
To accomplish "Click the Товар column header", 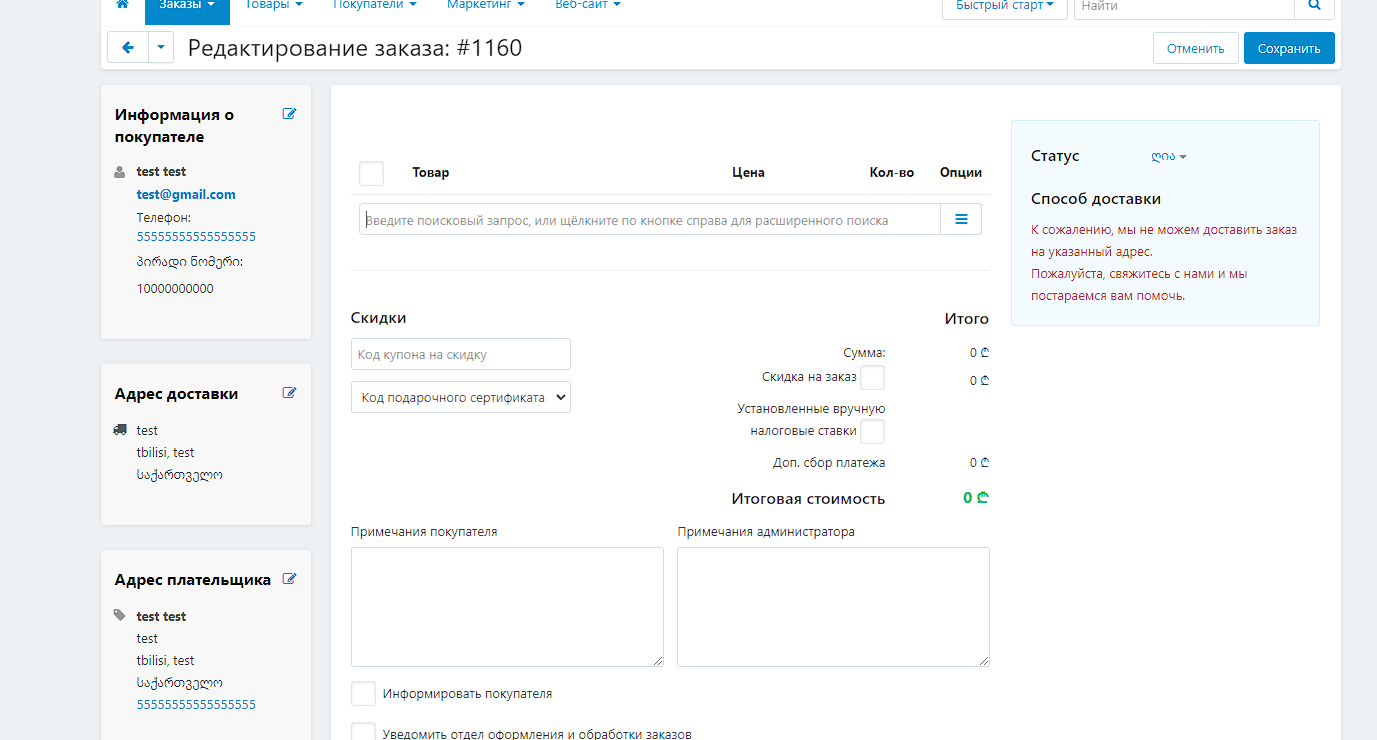I will 431,172.
